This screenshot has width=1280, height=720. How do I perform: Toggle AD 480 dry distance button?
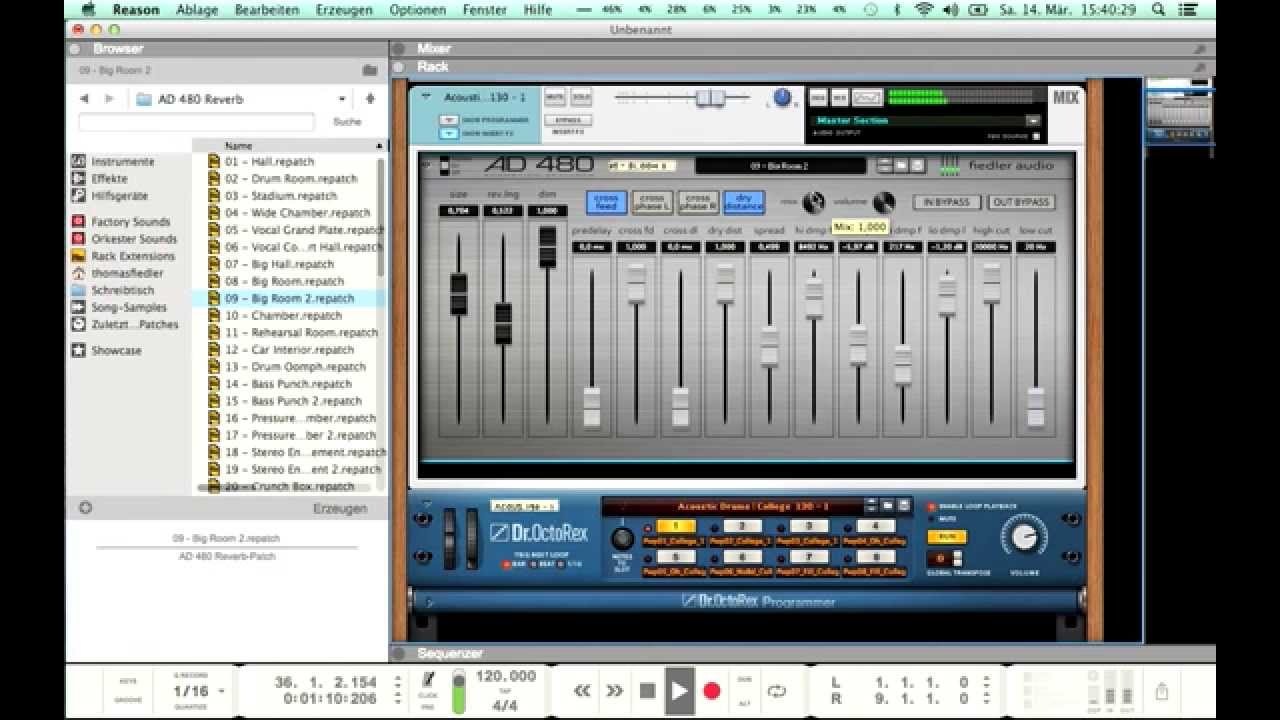tap(744, 202)
